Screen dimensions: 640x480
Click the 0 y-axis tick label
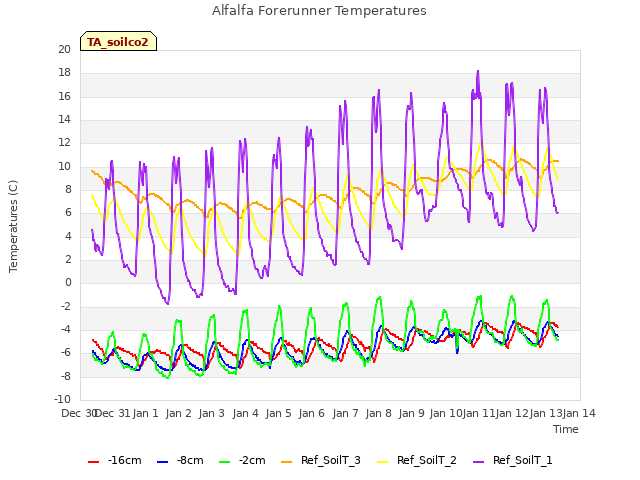(x=68, y=282)
